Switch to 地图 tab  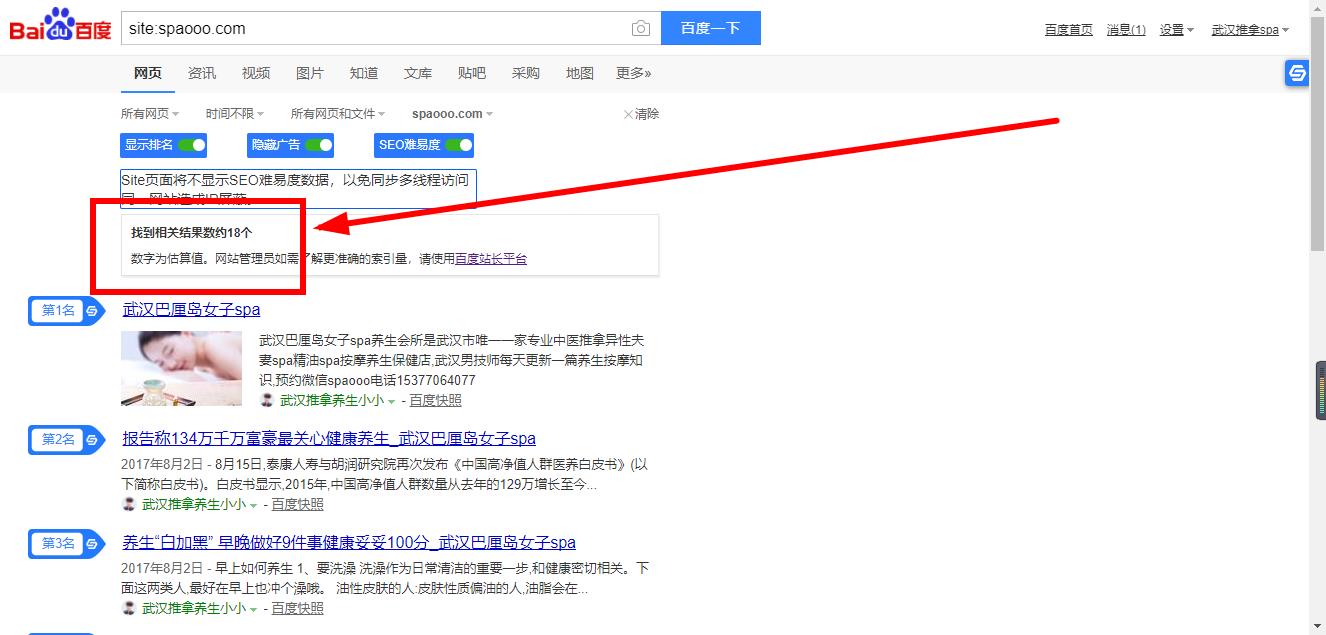(580, 73)
